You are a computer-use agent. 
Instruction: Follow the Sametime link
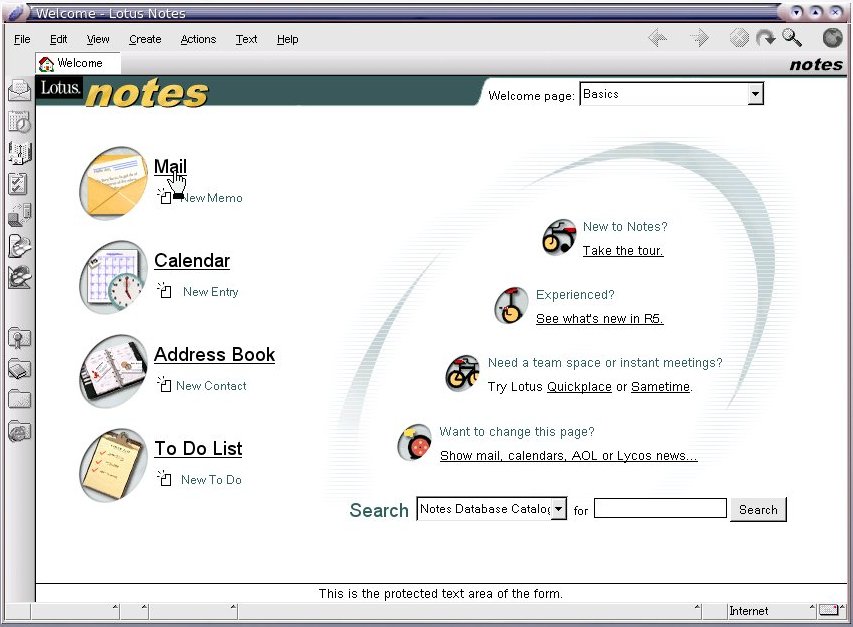(x=660, y=387)
